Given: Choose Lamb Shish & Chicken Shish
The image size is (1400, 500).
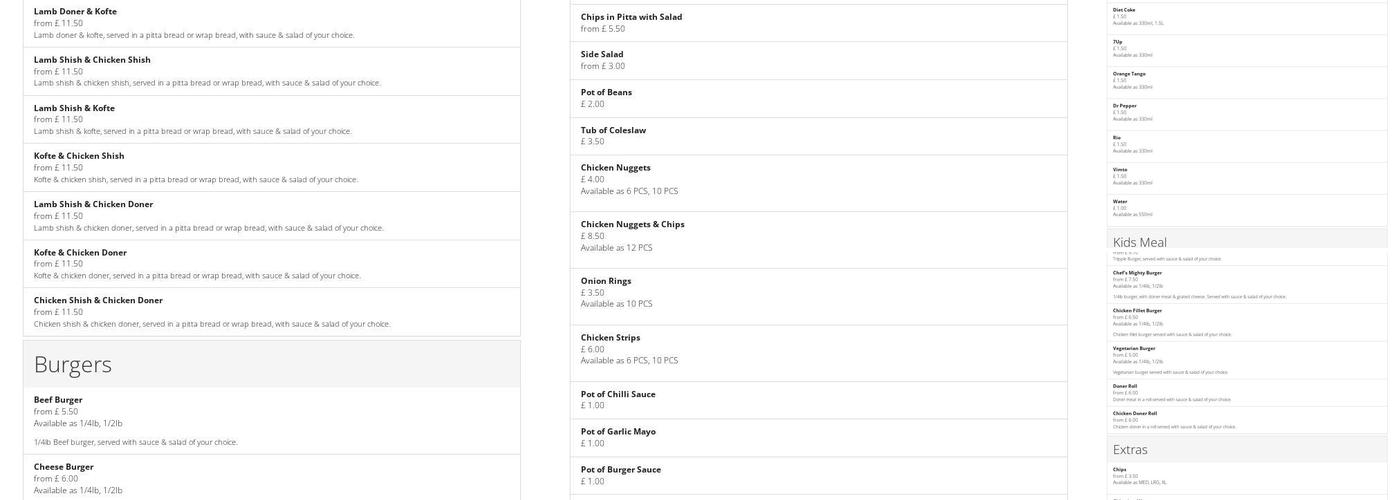Looking at the screenshot, I should click(x=92, y=60).
